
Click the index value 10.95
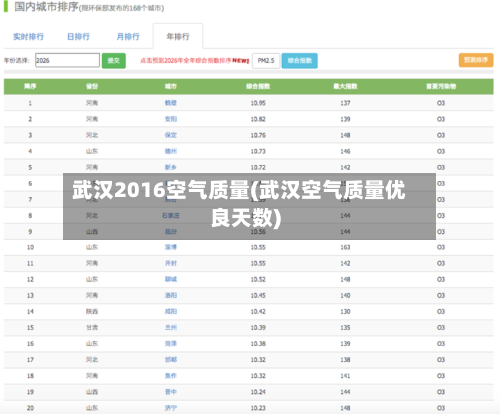click(x=258, y=103)
